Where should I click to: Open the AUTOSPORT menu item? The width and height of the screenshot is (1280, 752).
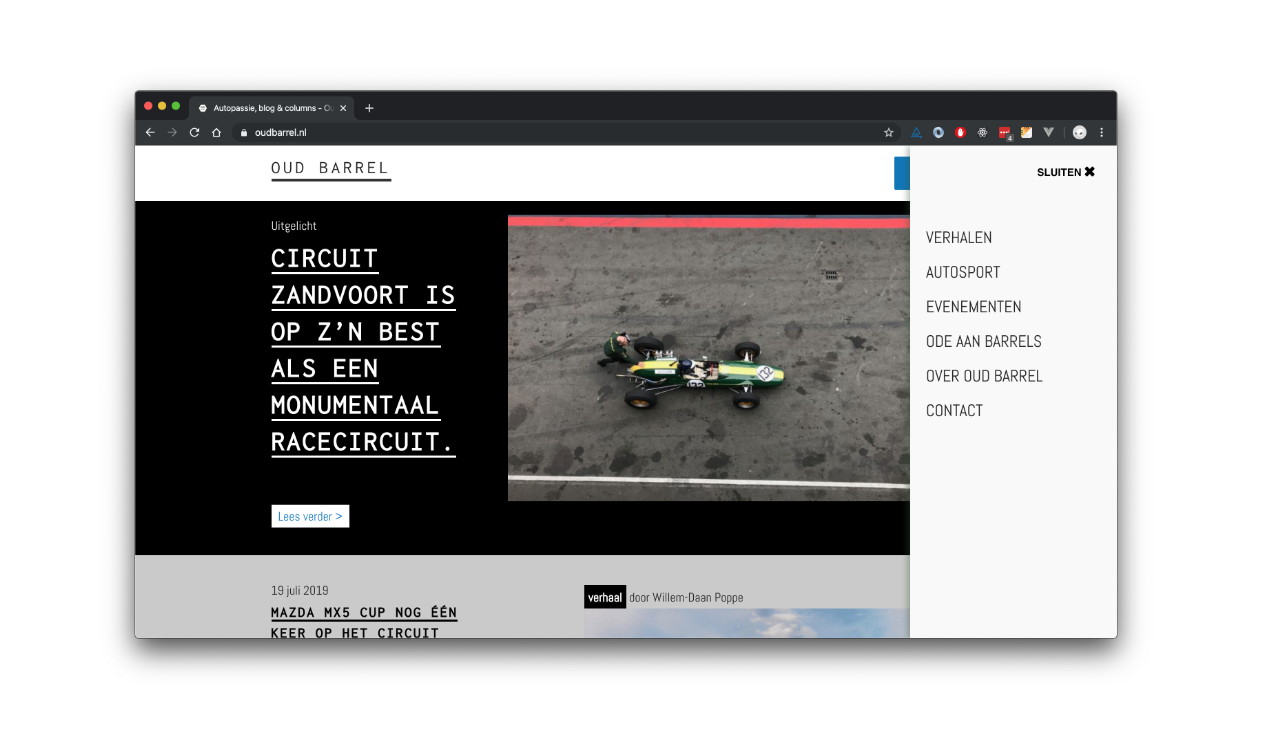(x=963, y=272)
